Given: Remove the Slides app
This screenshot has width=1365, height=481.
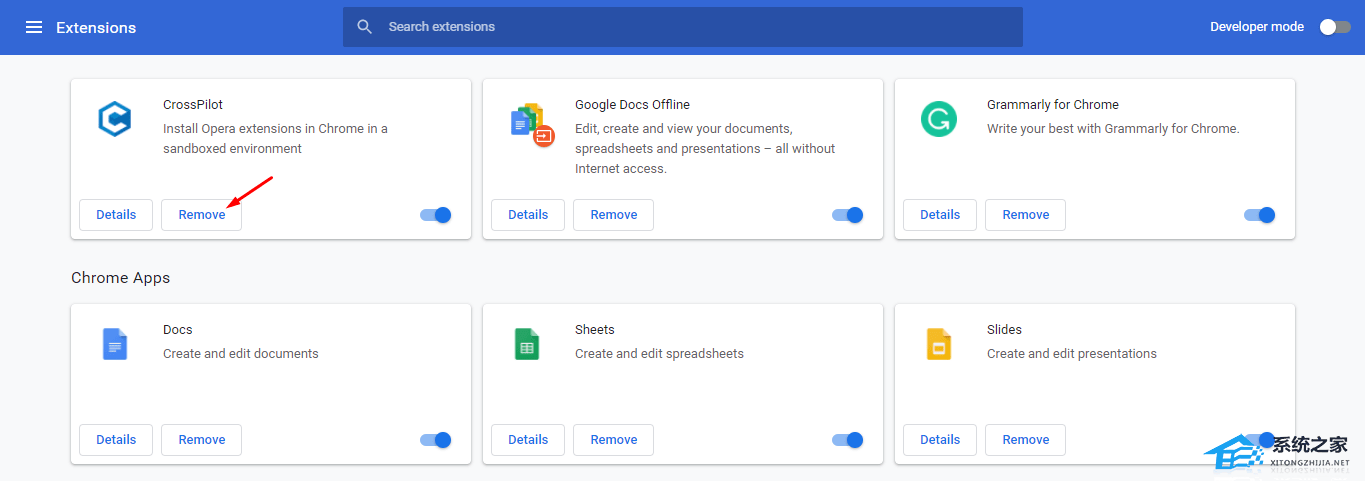Looking at the screenshot, I should (x=1025, y=440).
